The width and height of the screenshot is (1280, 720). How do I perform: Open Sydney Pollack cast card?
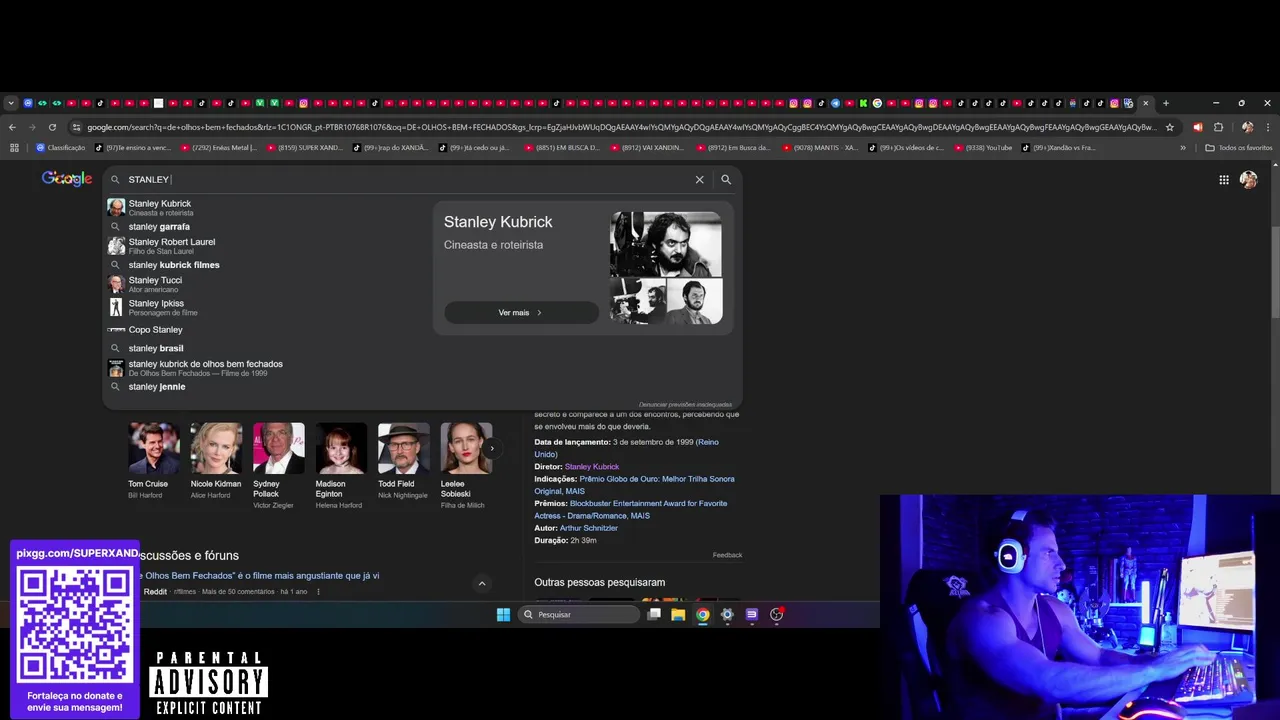pos(279,466)
